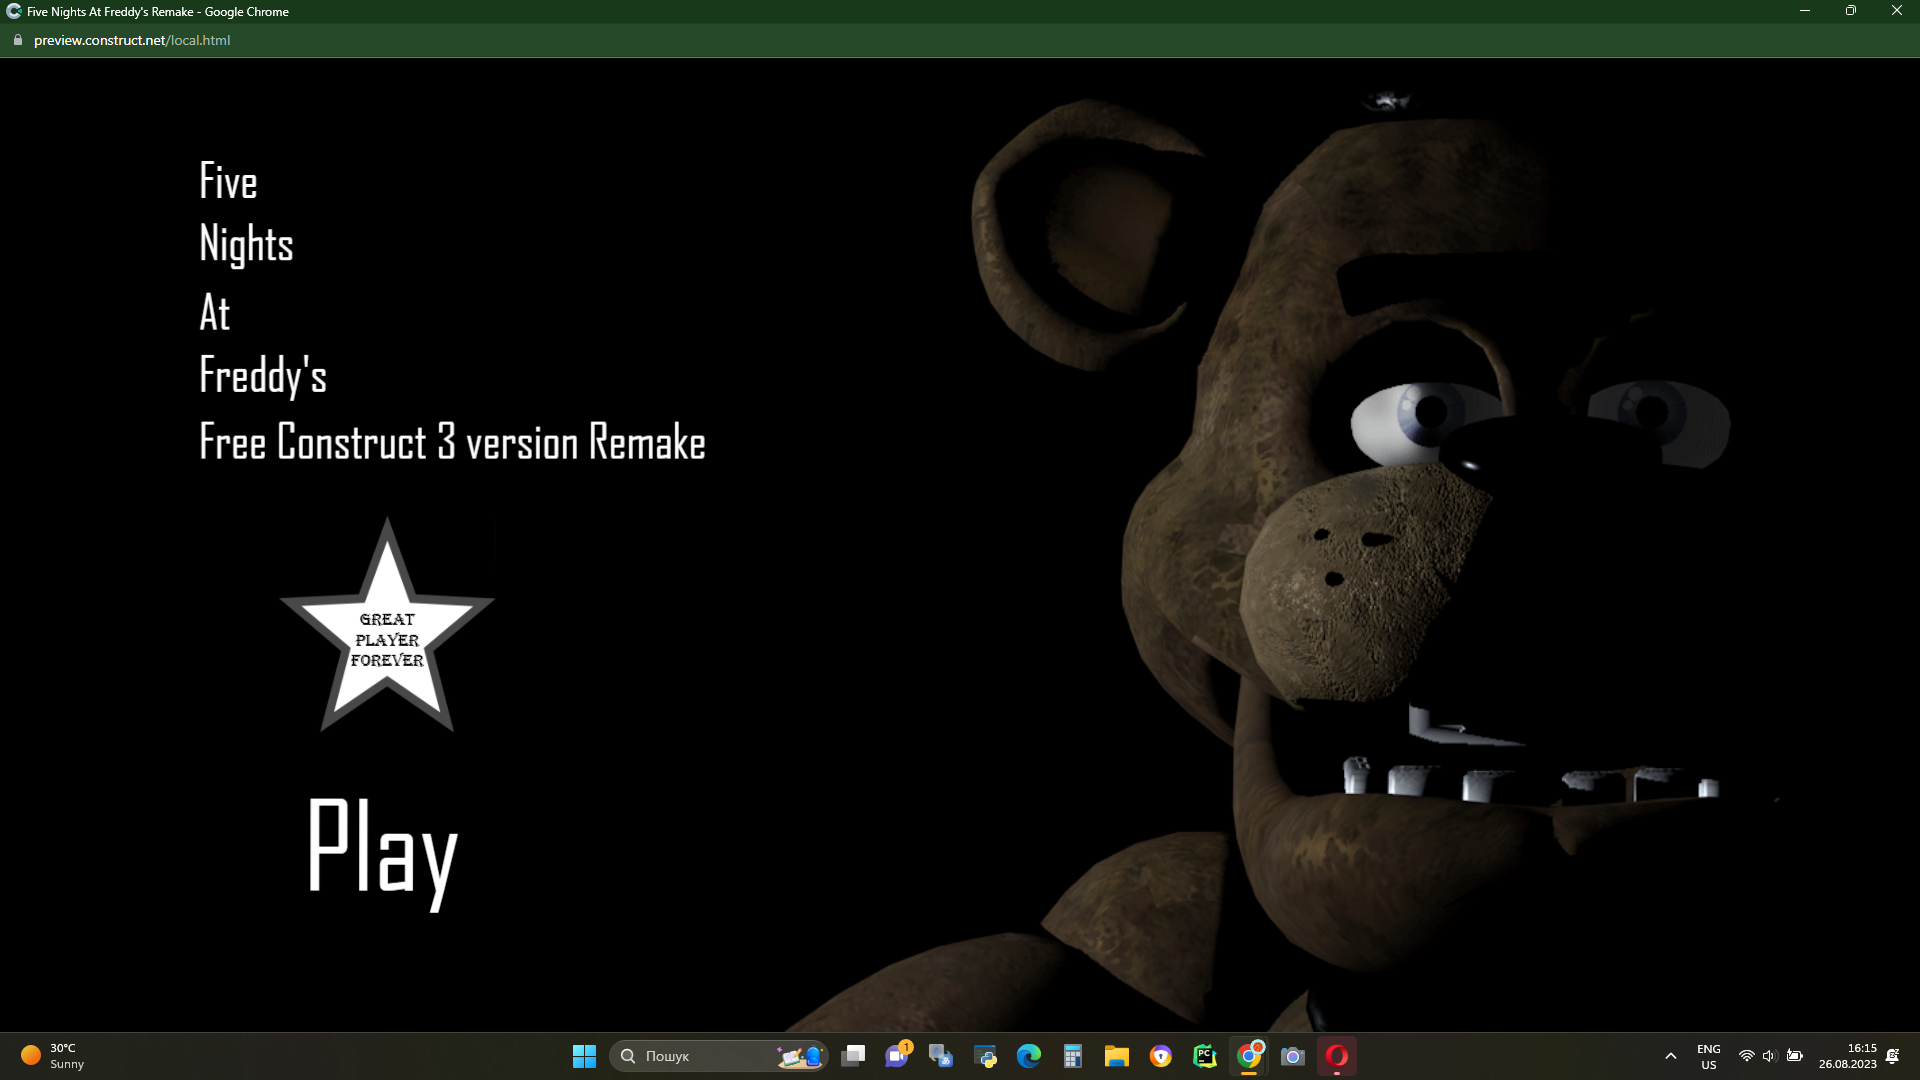
Task: Open the Calculator app on taskbar
Action: (1073, 1056)
